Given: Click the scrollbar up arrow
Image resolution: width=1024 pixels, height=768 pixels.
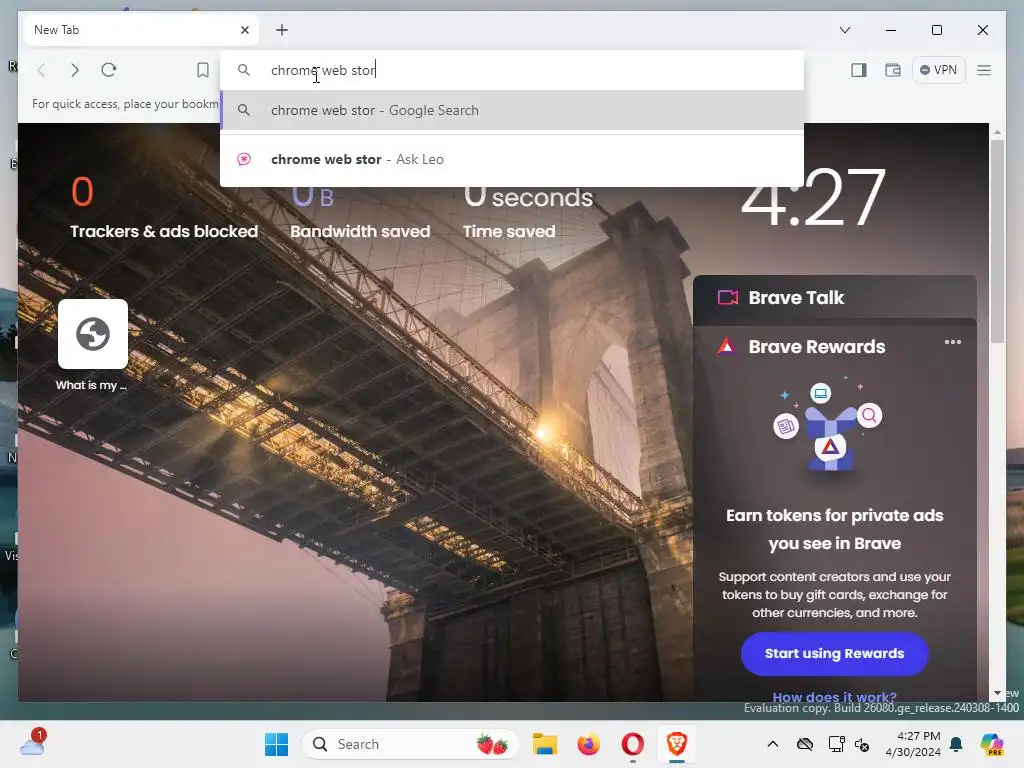Looking at the screenshot, I should (997, 132).
